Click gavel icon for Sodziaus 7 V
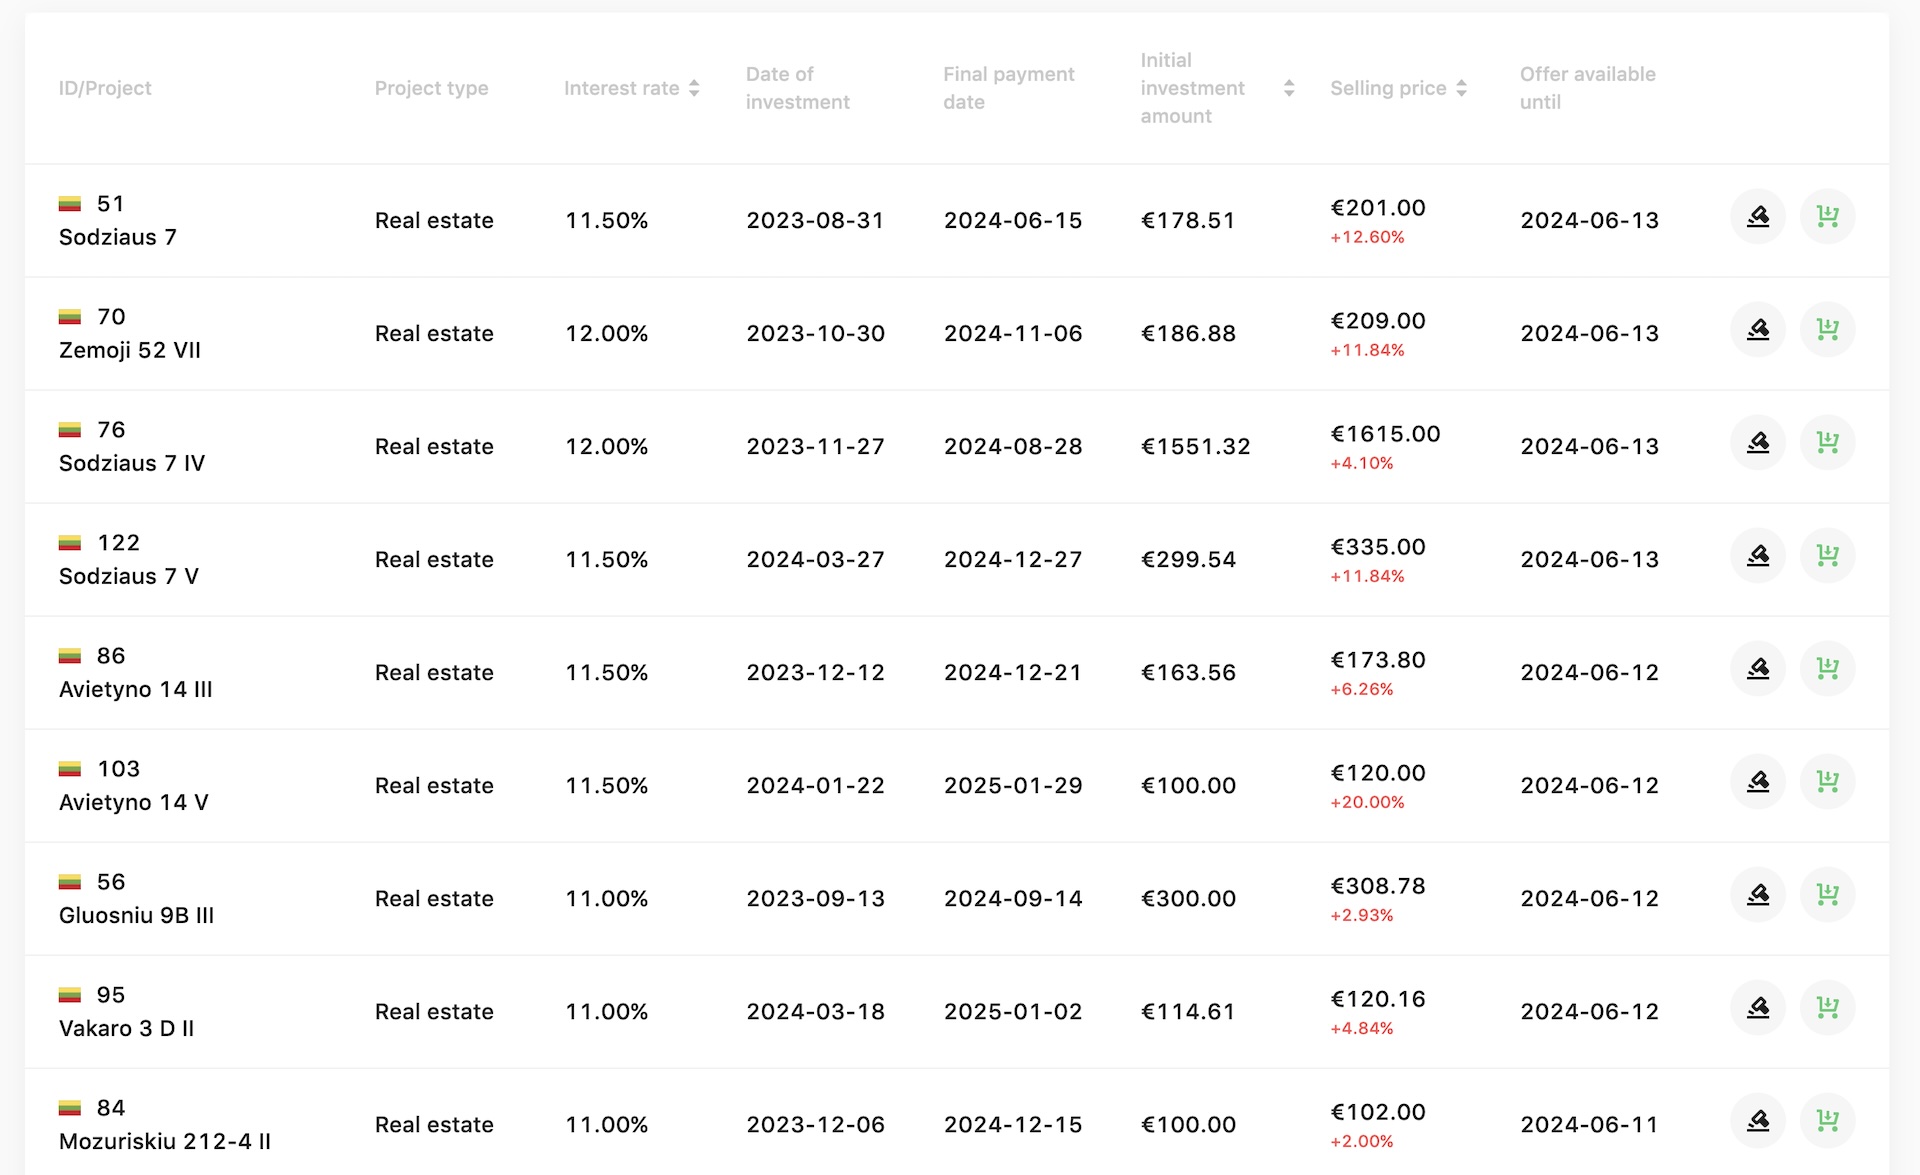Screen dimensions: 1920x1175 [1757, 556]
